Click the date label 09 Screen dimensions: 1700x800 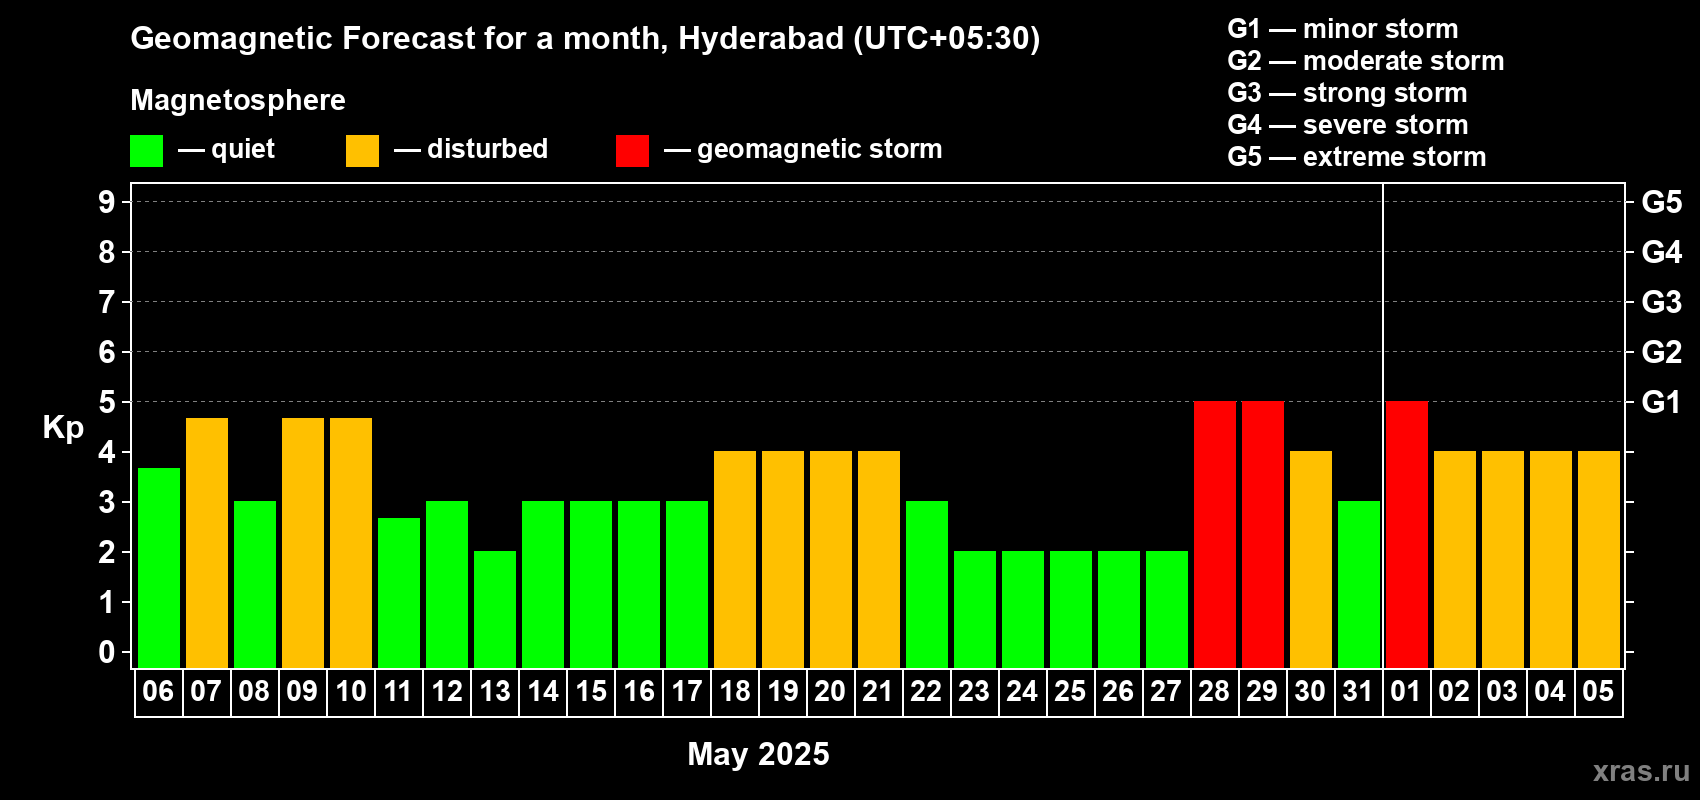point(302,691)
